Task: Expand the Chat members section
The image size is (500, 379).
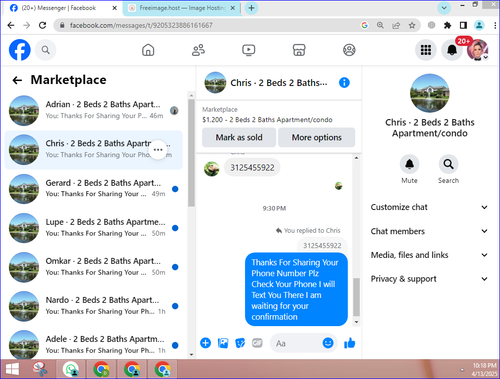Action: click(429, 231)
